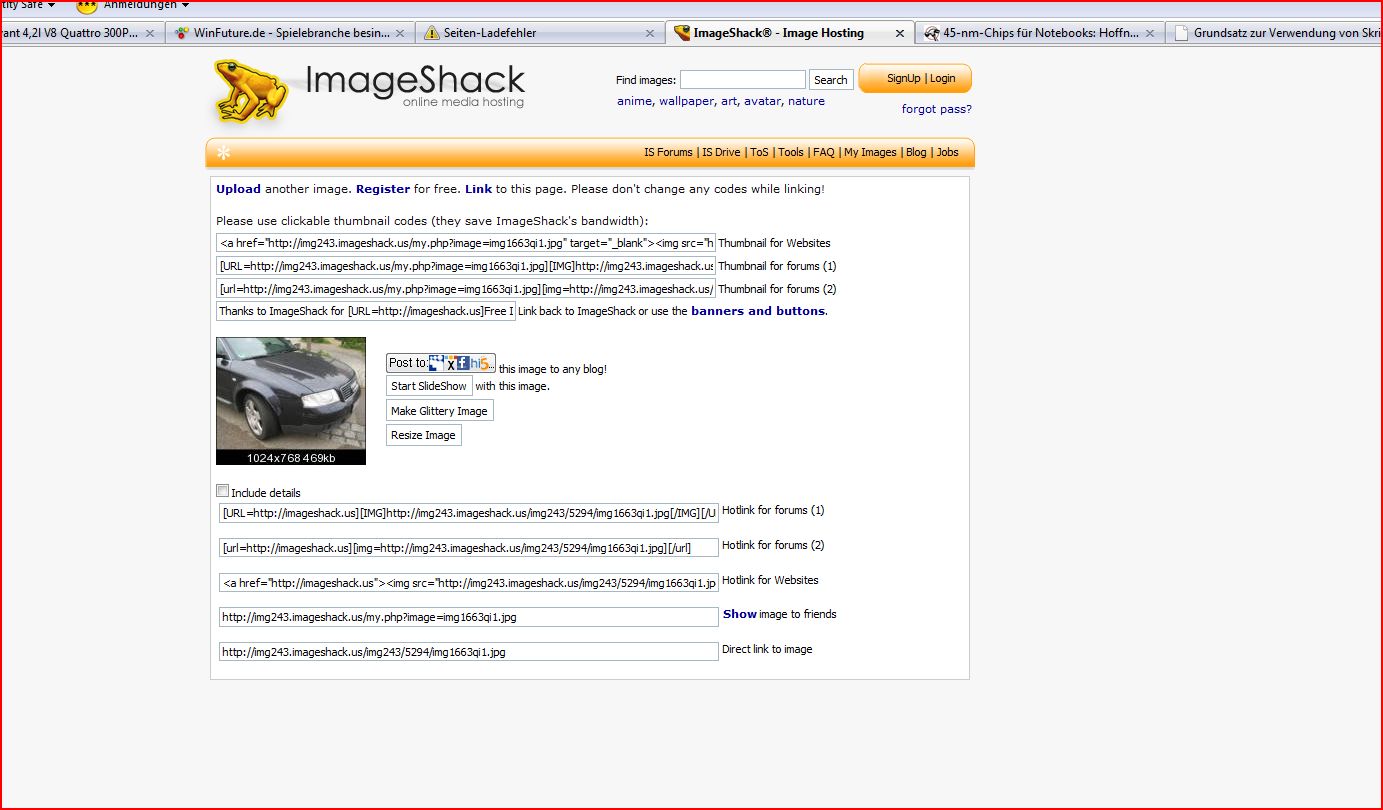This screenshot has width=1383, height=810.
Task: Click the white asterisk icon in orange bar
Action: (223, 153)
